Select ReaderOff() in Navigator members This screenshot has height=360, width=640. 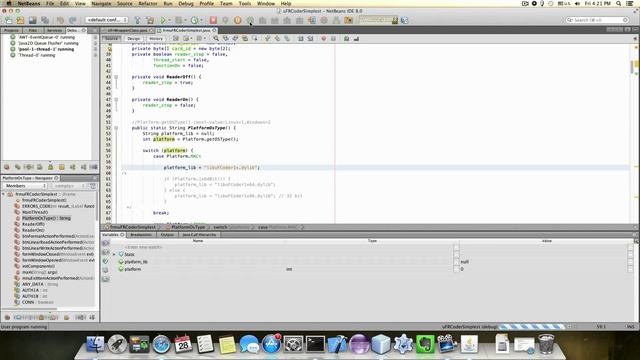pyautogui.click(x=33, y=224)
